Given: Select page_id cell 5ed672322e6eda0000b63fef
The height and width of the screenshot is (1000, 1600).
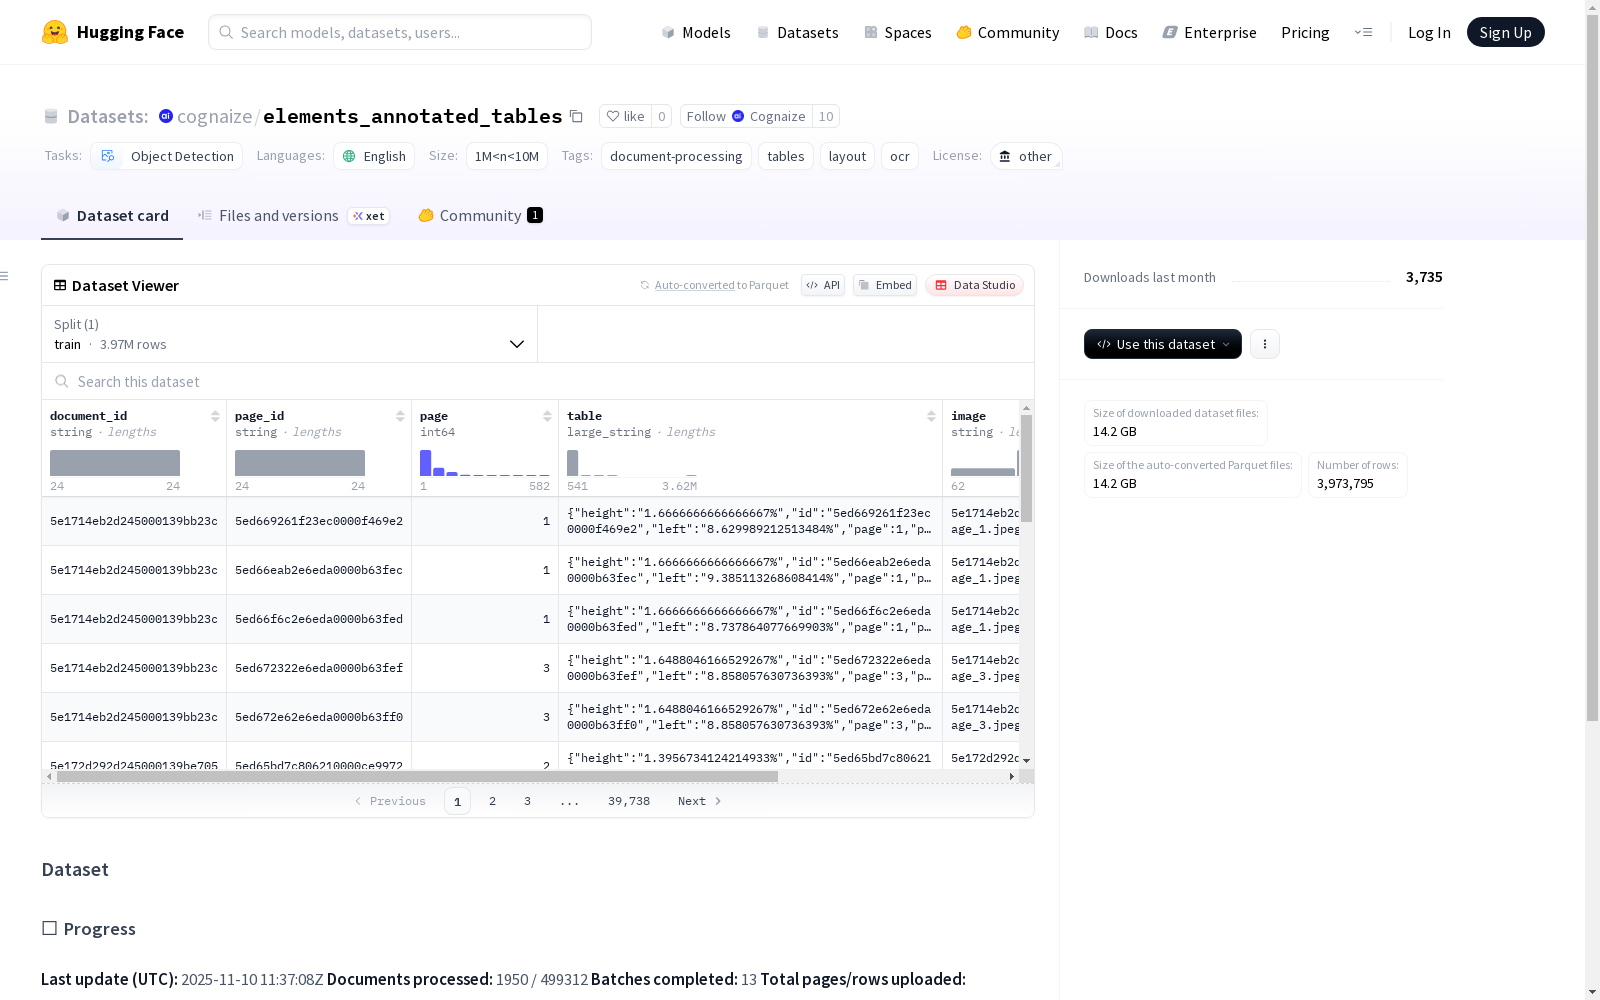Looking at the screenshot, I should [x=319, y=668].
